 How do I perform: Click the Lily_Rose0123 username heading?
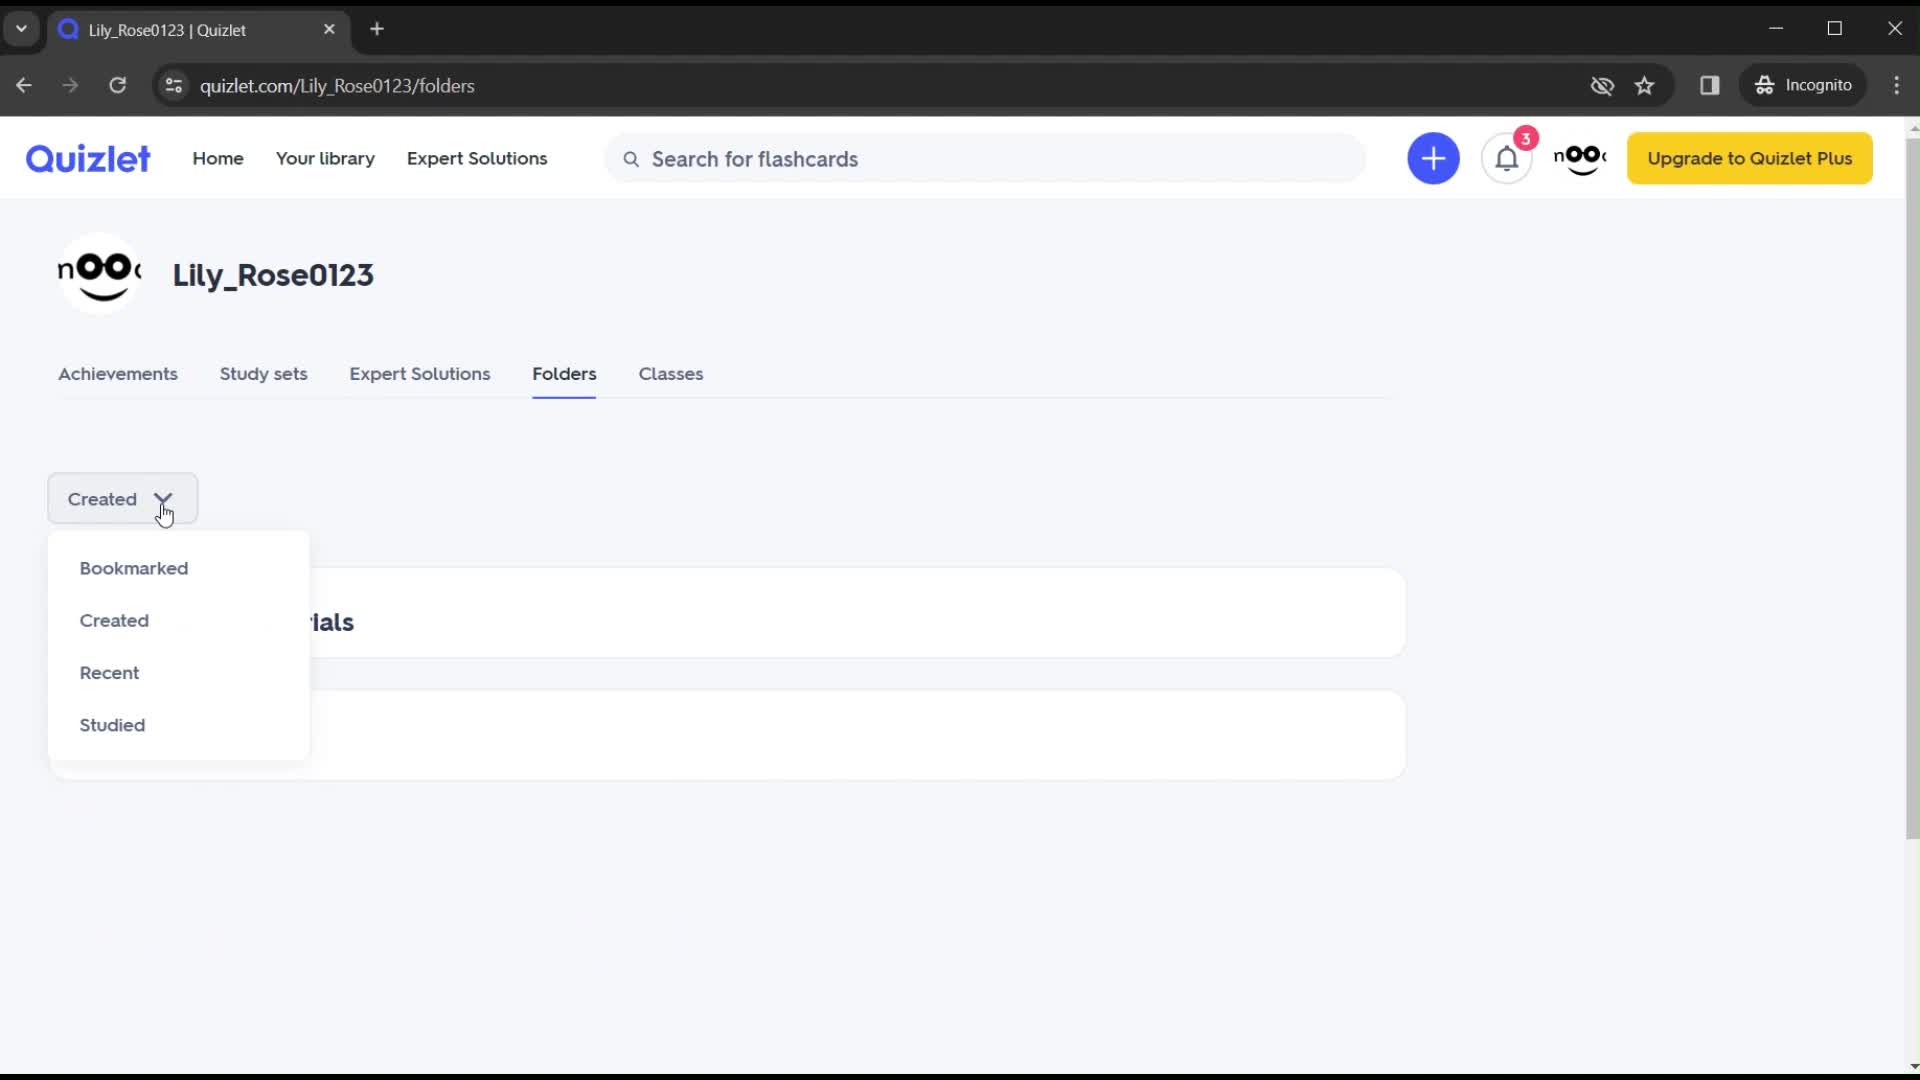[x=273, y=275]
